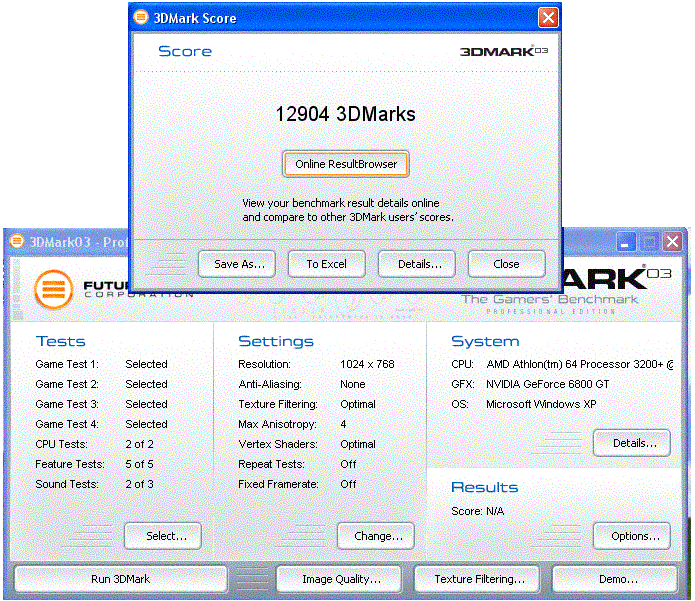Click Game Test 2 label
695x601 pixels.
67,384
